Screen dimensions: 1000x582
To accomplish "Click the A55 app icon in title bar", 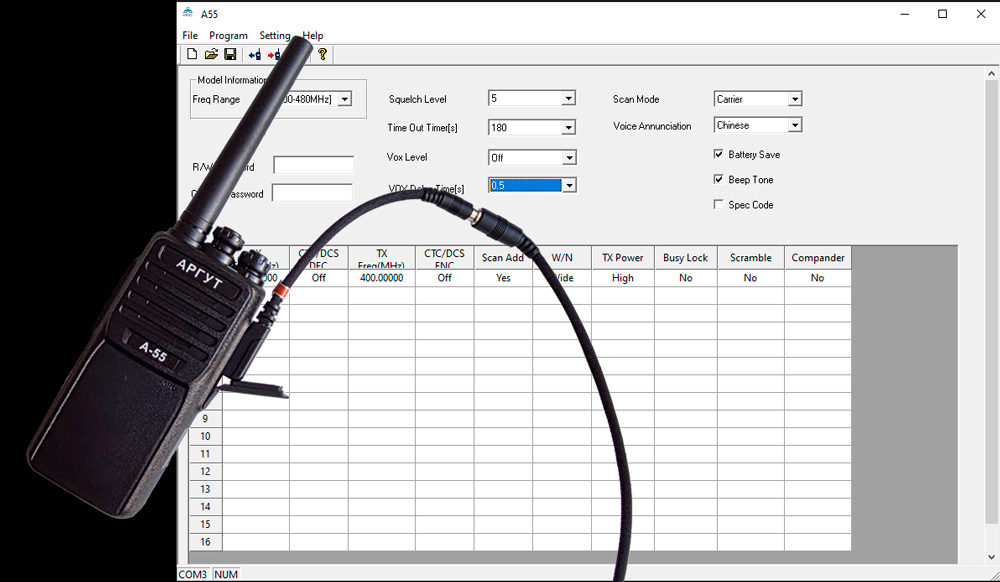I will pyautogui.click(x=188, y=13).
